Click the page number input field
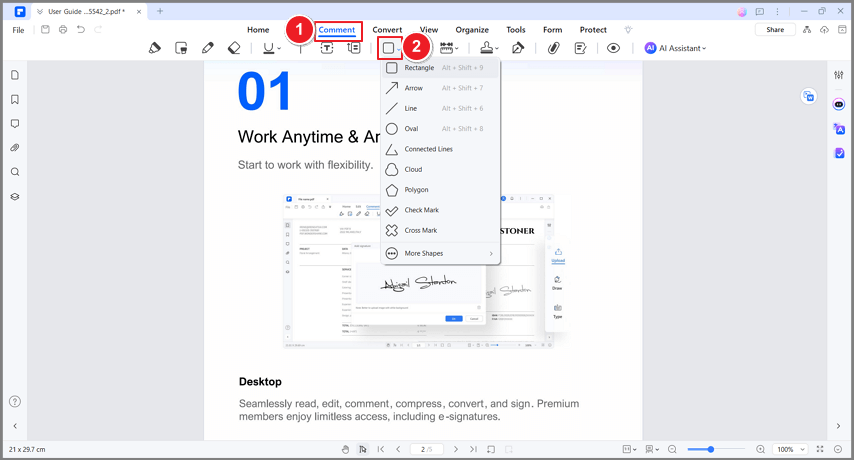This screenshot has height=460, width=854. 426,450
